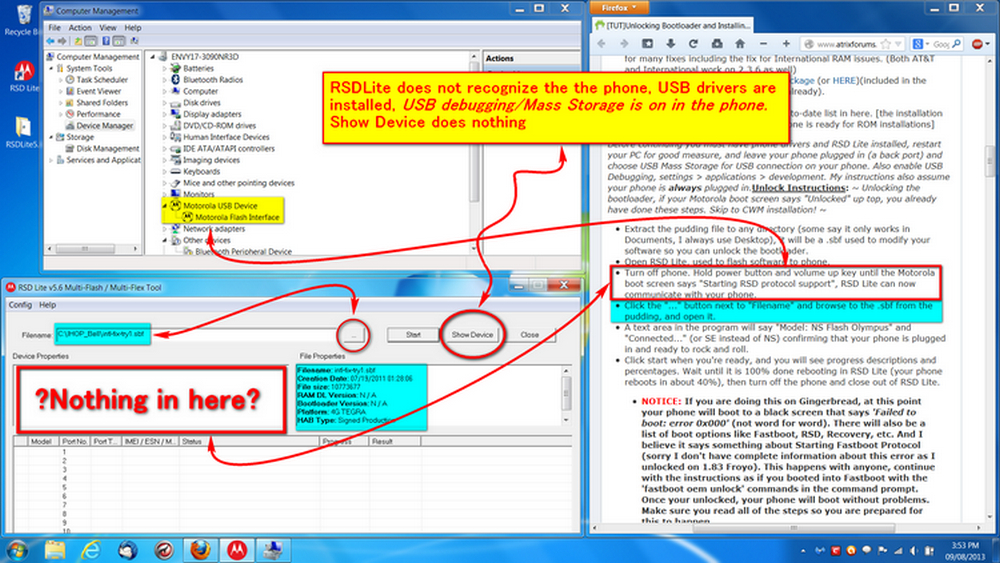The height and width of the screenshot is (563, 1000).
Task: Expand Bluetooth Radios node
Action: pyautogui.click(x=165, y=80)
